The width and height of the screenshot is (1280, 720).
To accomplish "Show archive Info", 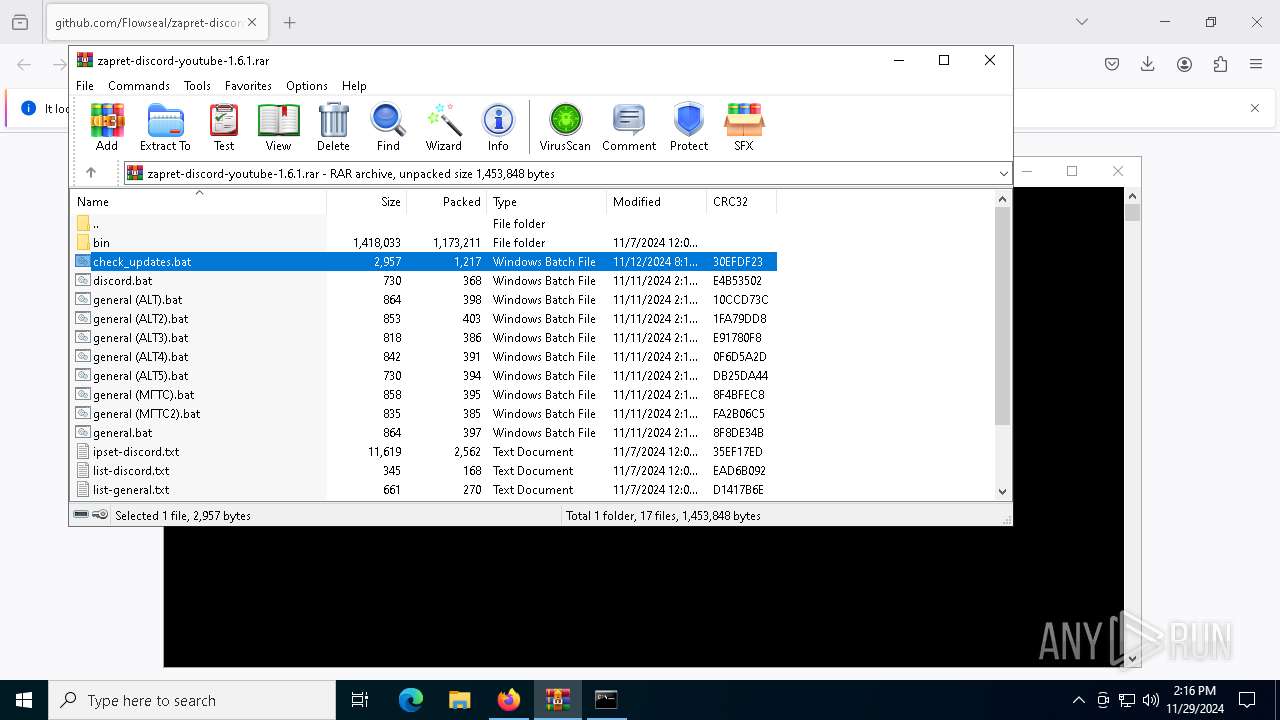I will click(x=498, y=127).
